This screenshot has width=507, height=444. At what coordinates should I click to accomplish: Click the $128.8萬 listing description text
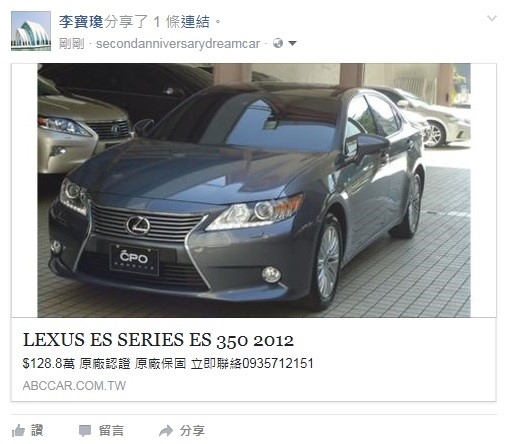point(168,363)
